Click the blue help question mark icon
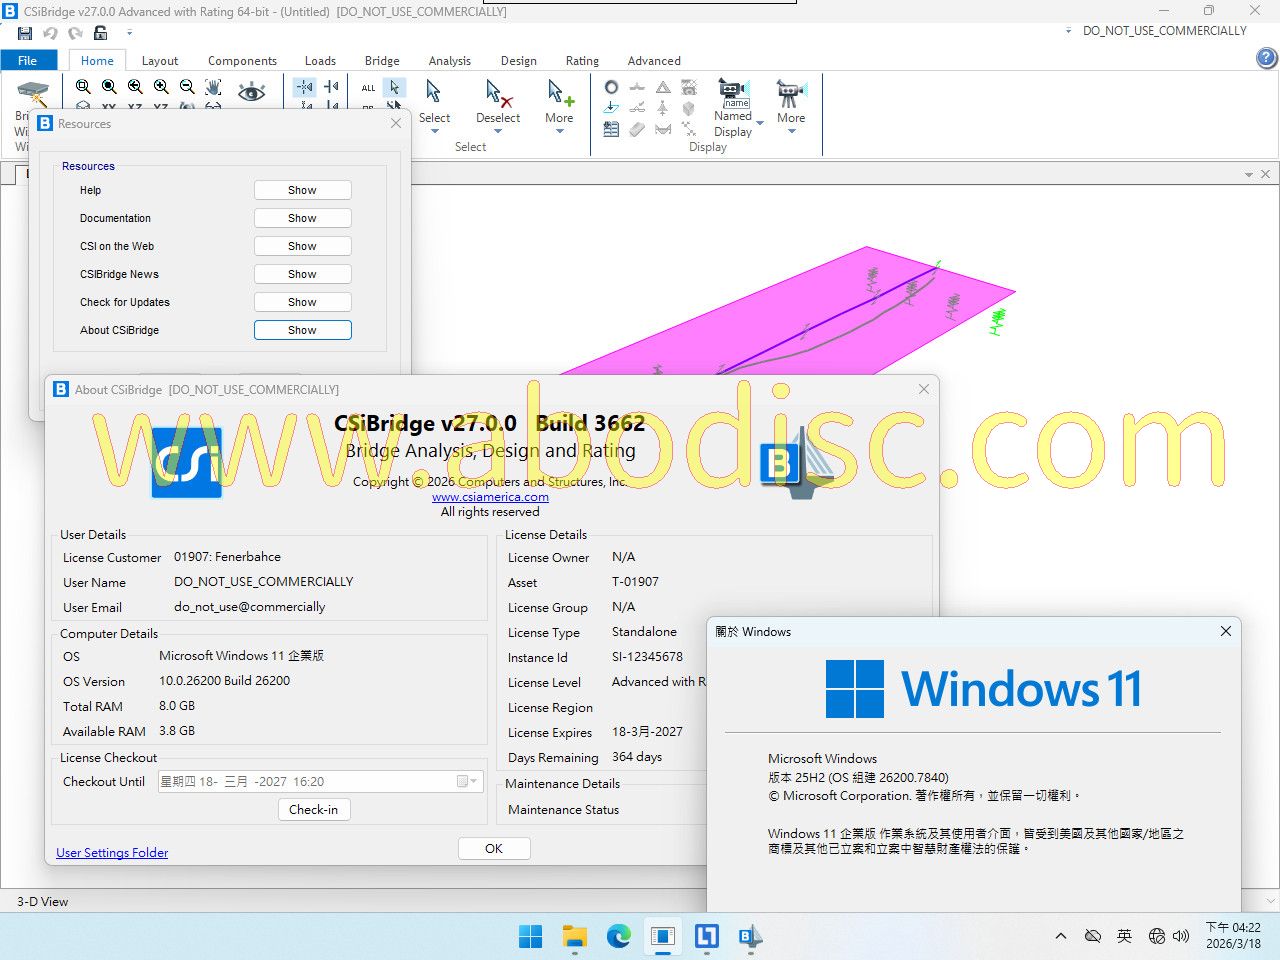 pyautogui.click(x=1265, y=59)
